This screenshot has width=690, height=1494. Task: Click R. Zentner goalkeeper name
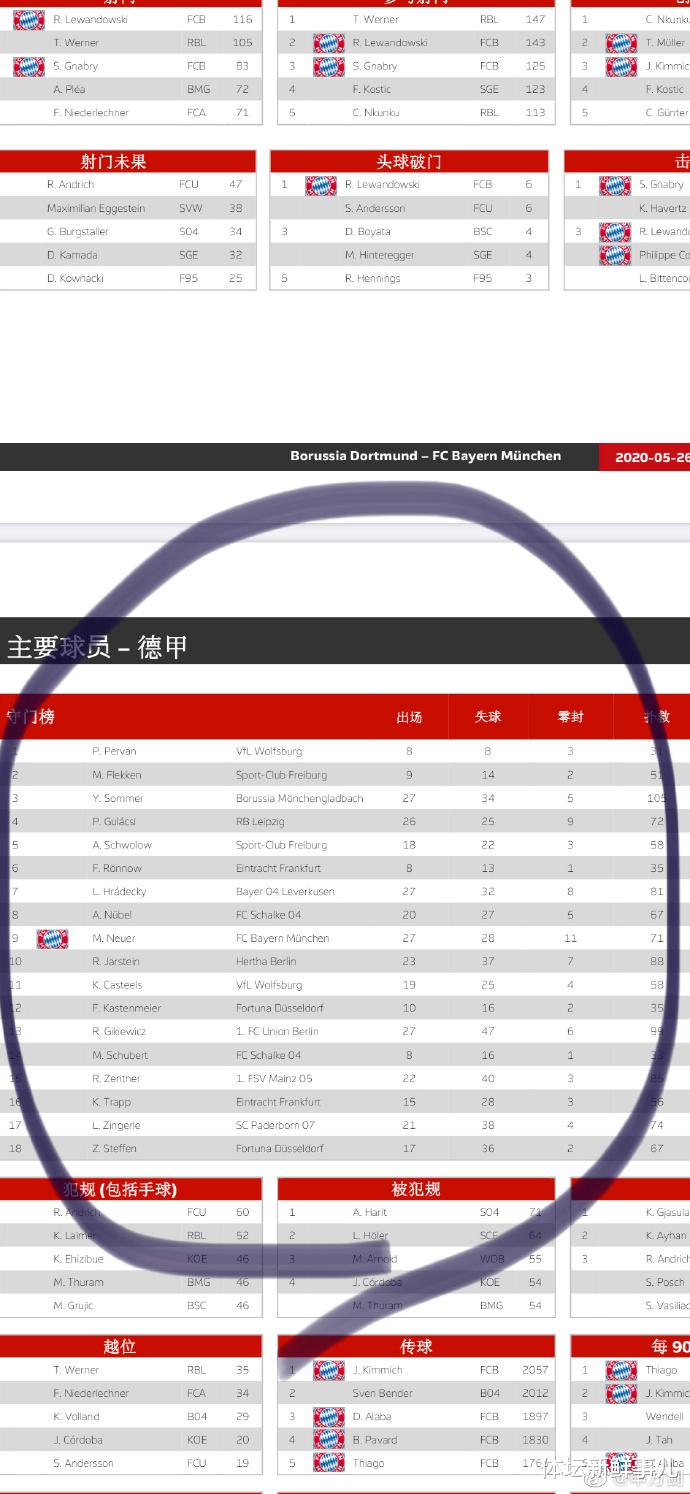[116, 1078]
